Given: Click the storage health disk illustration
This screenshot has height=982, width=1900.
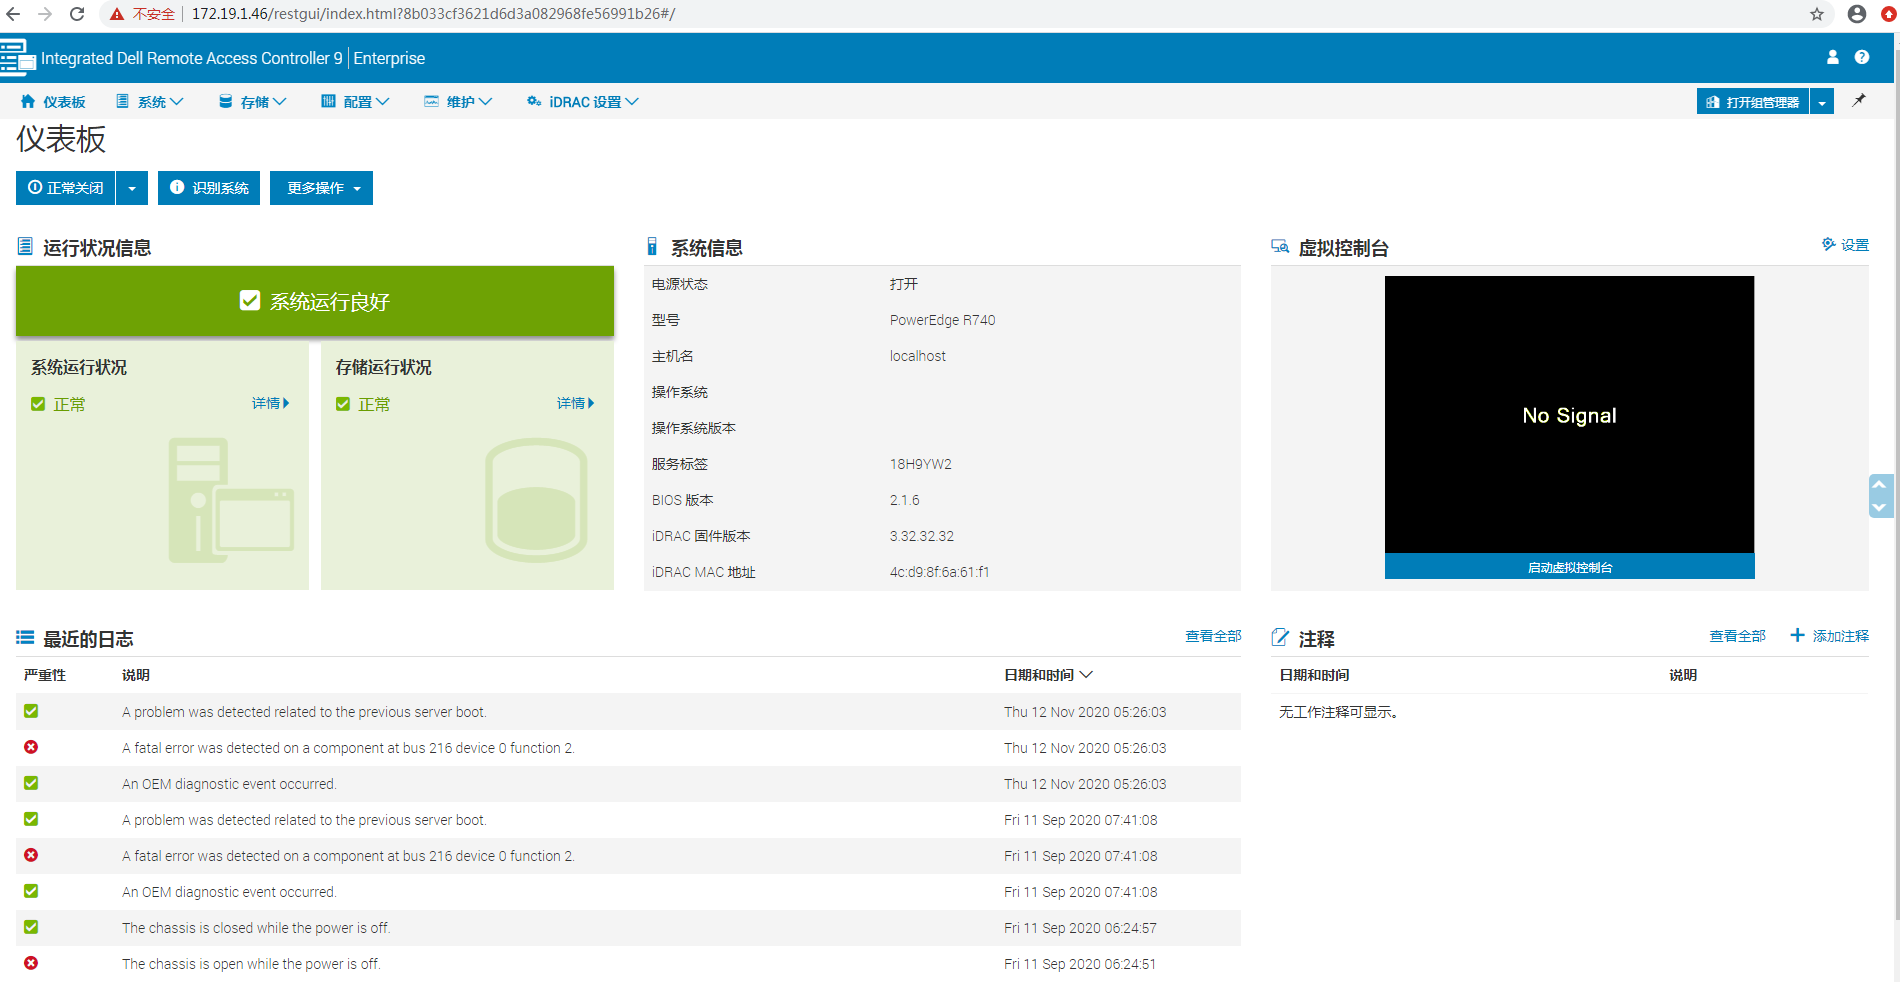Looking at the screenshot, I should coord(536,500).
